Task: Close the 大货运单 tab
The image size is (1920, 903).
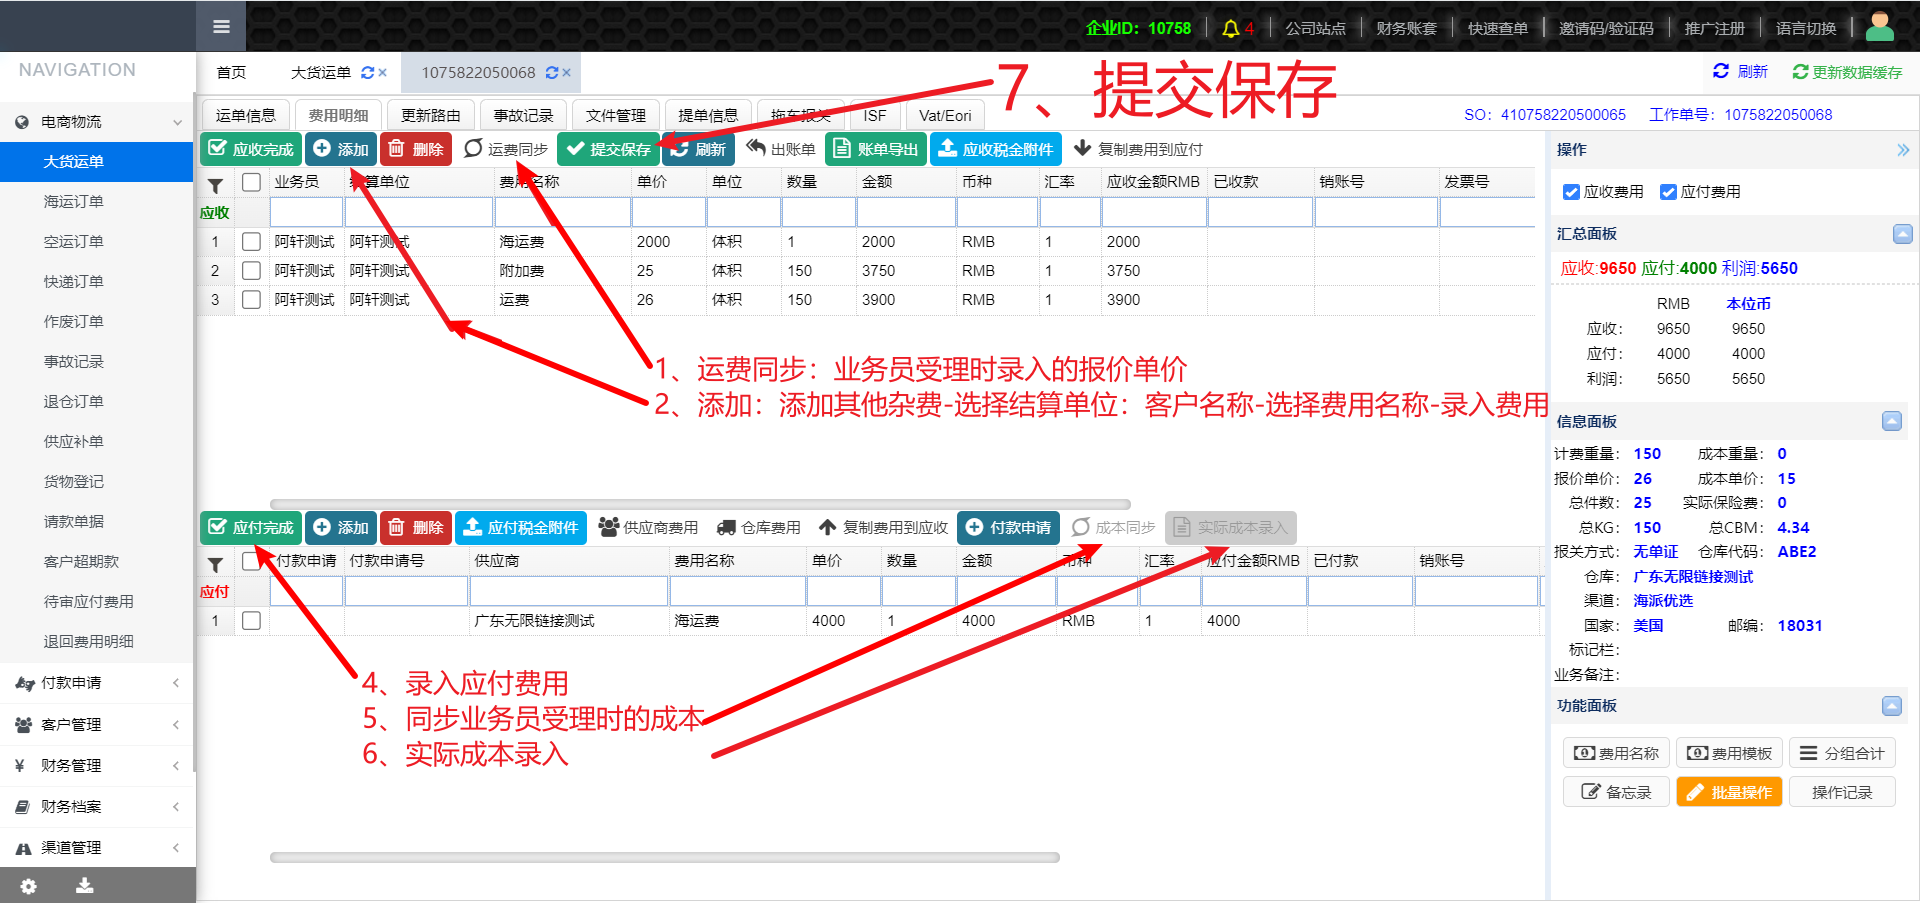Action: click(383, 73)
